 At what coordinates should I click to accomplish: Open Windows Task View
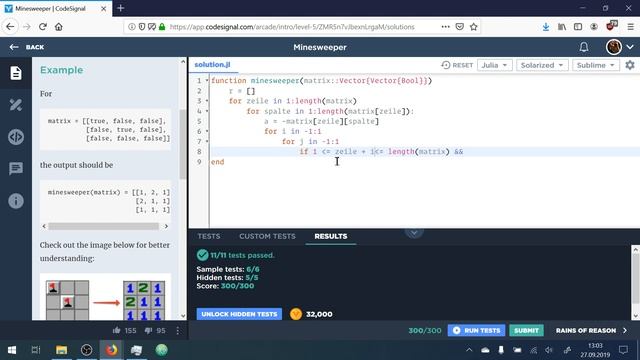pos(36,350)
